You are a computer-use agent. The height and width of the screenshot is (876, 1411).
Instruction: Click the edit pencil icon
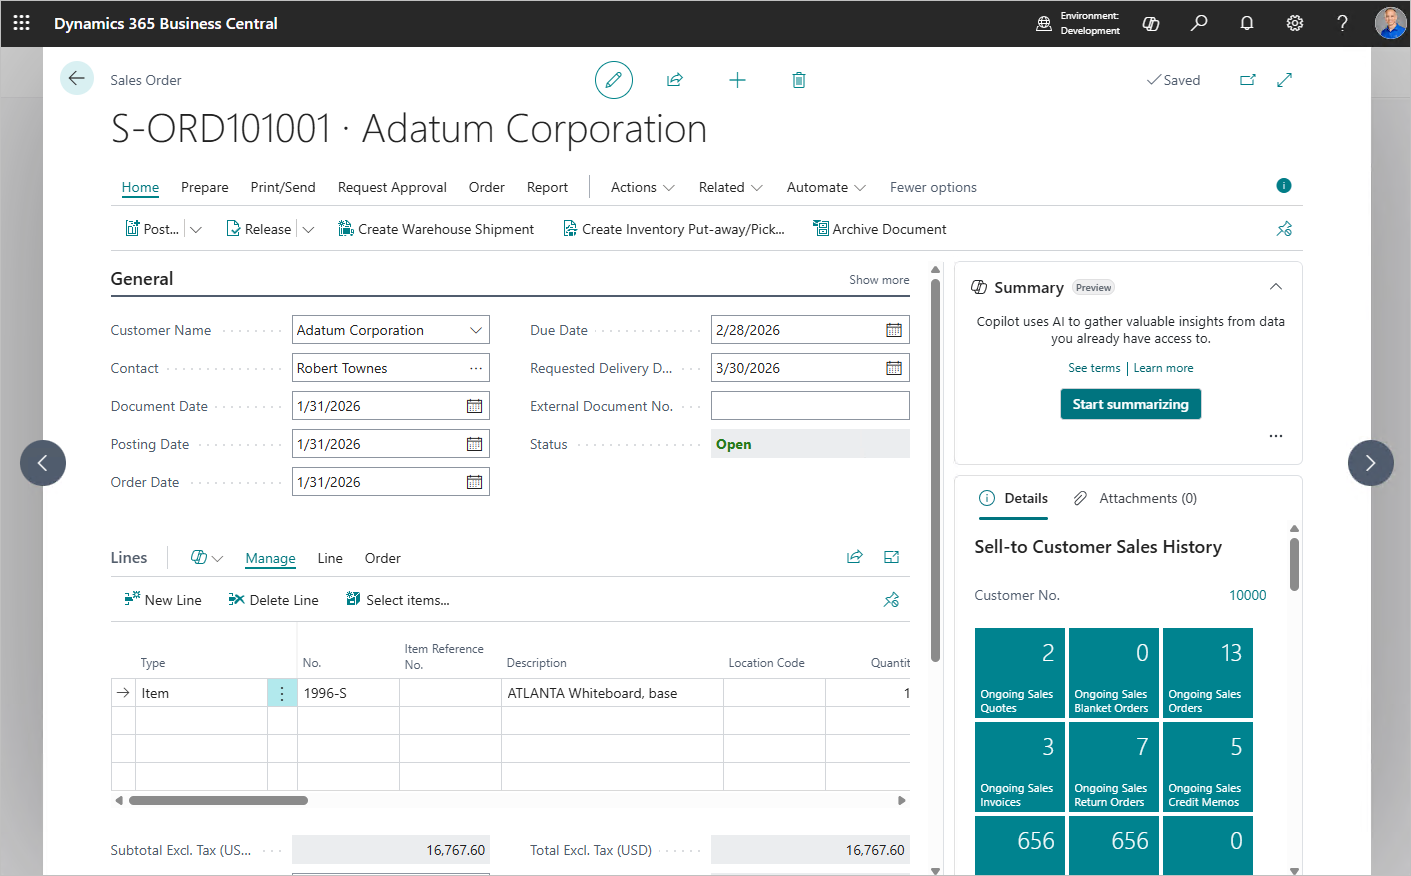[x=614, y=80]
